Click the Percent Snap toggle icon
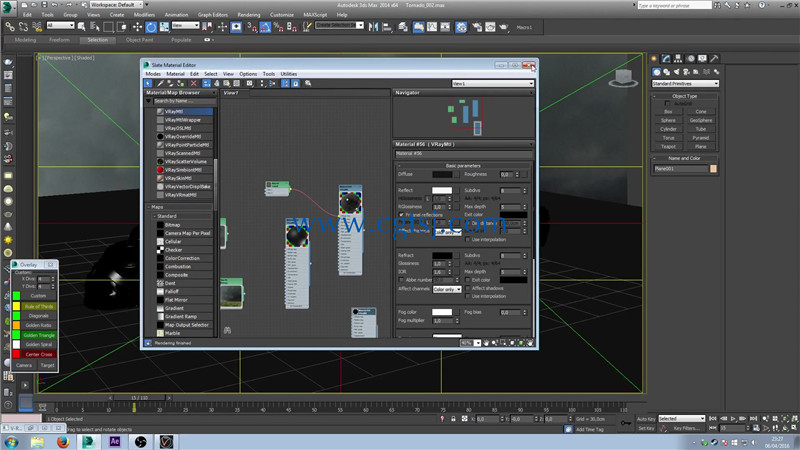Image resolution: width=800 pixels, height=450 pixels. 279,27
